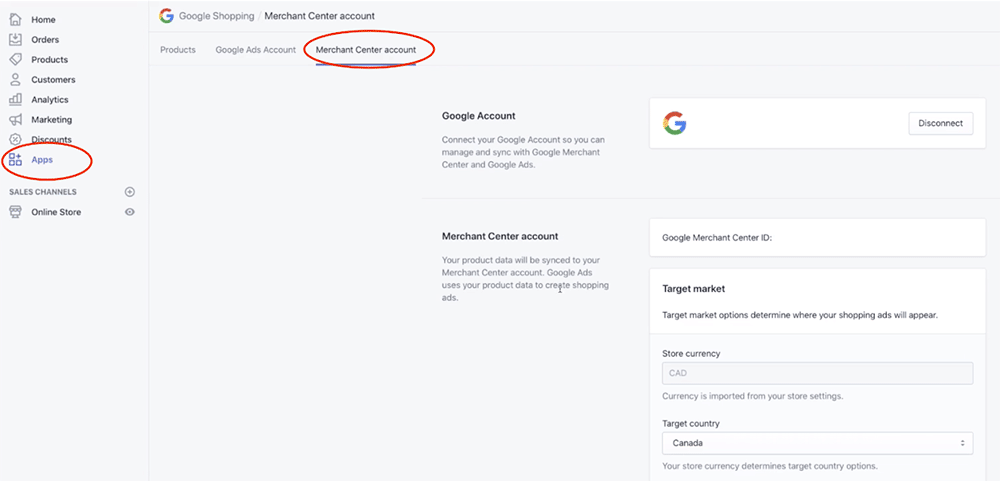Click the Online Store shop icon

[15, 212]
